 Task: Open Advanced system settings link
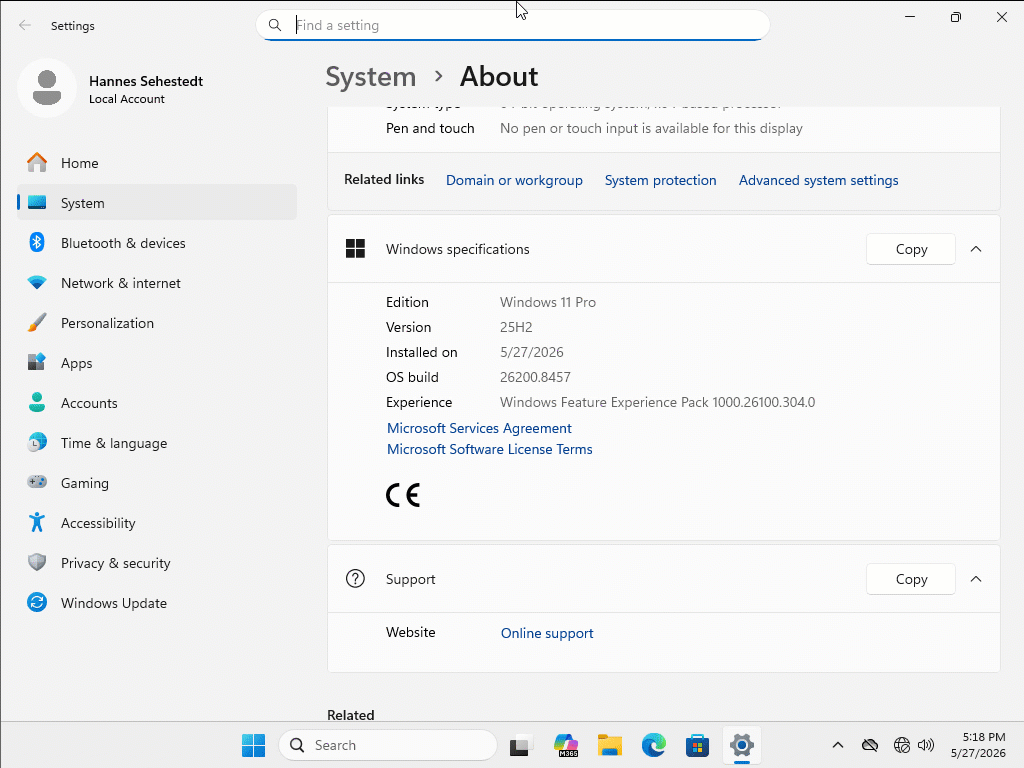[818, 180]
